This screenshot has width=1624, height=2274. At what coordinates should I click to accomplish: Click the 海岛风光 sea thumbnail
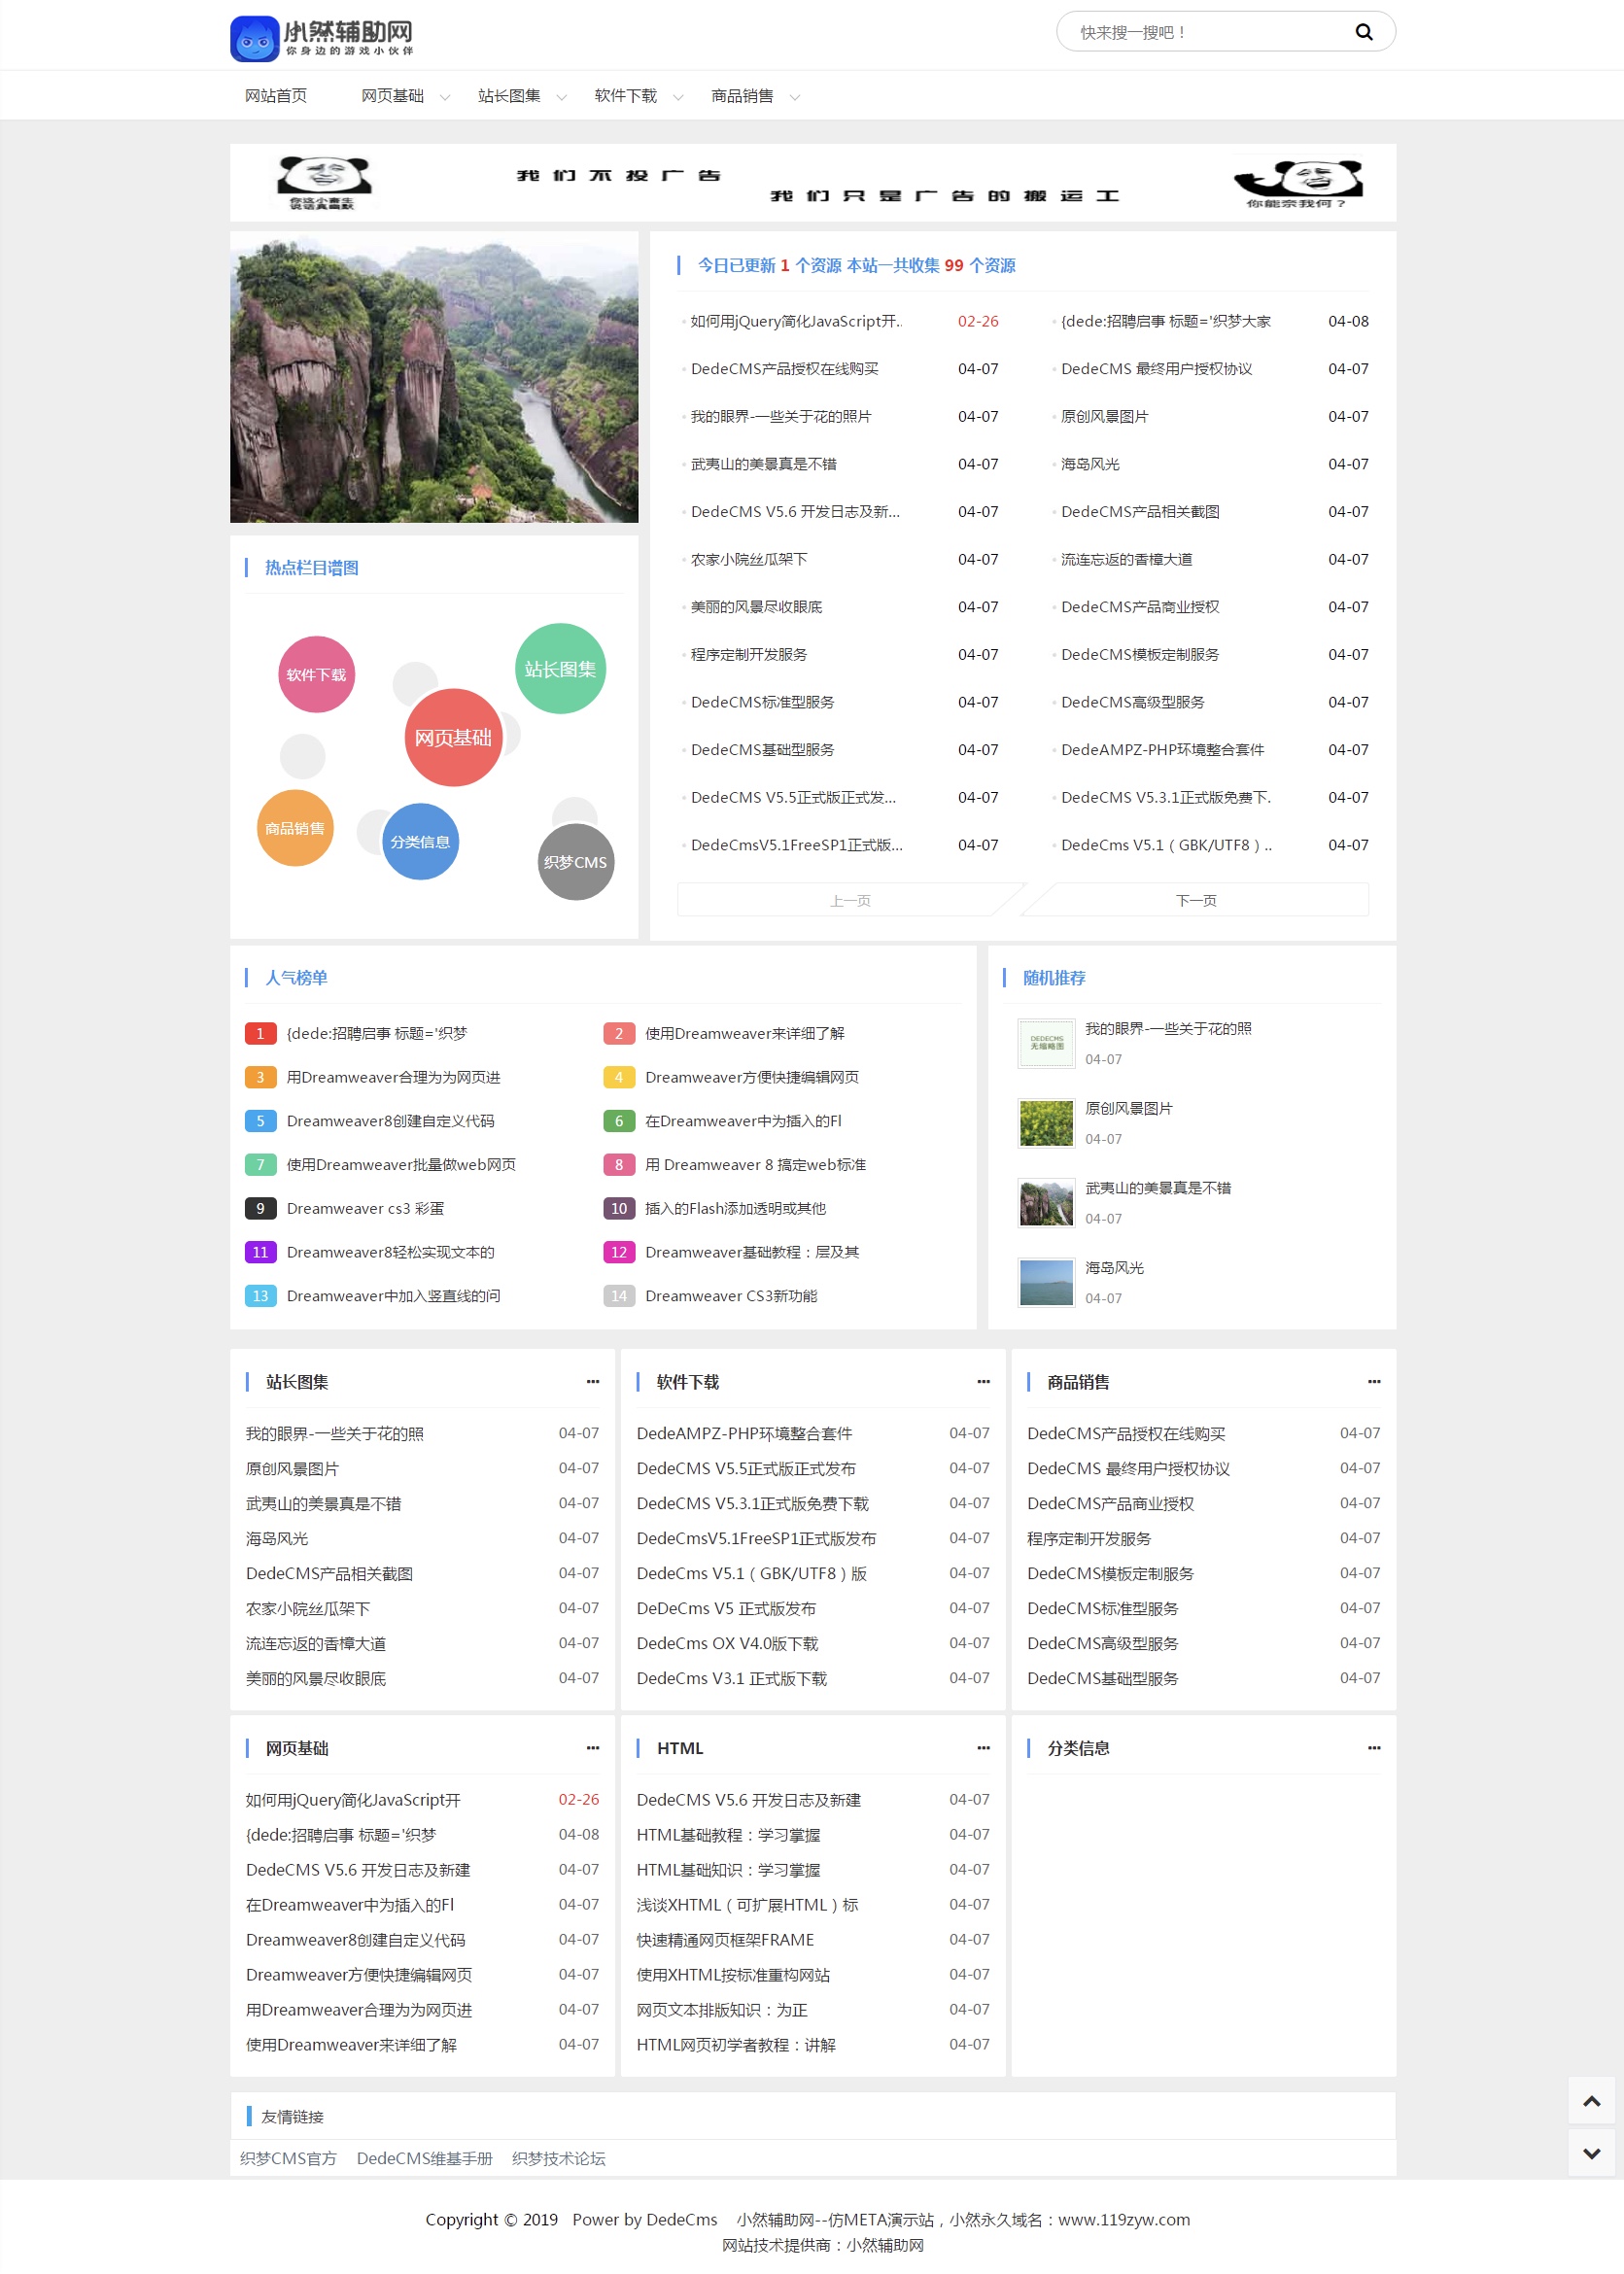(x=1046, y=1282)
